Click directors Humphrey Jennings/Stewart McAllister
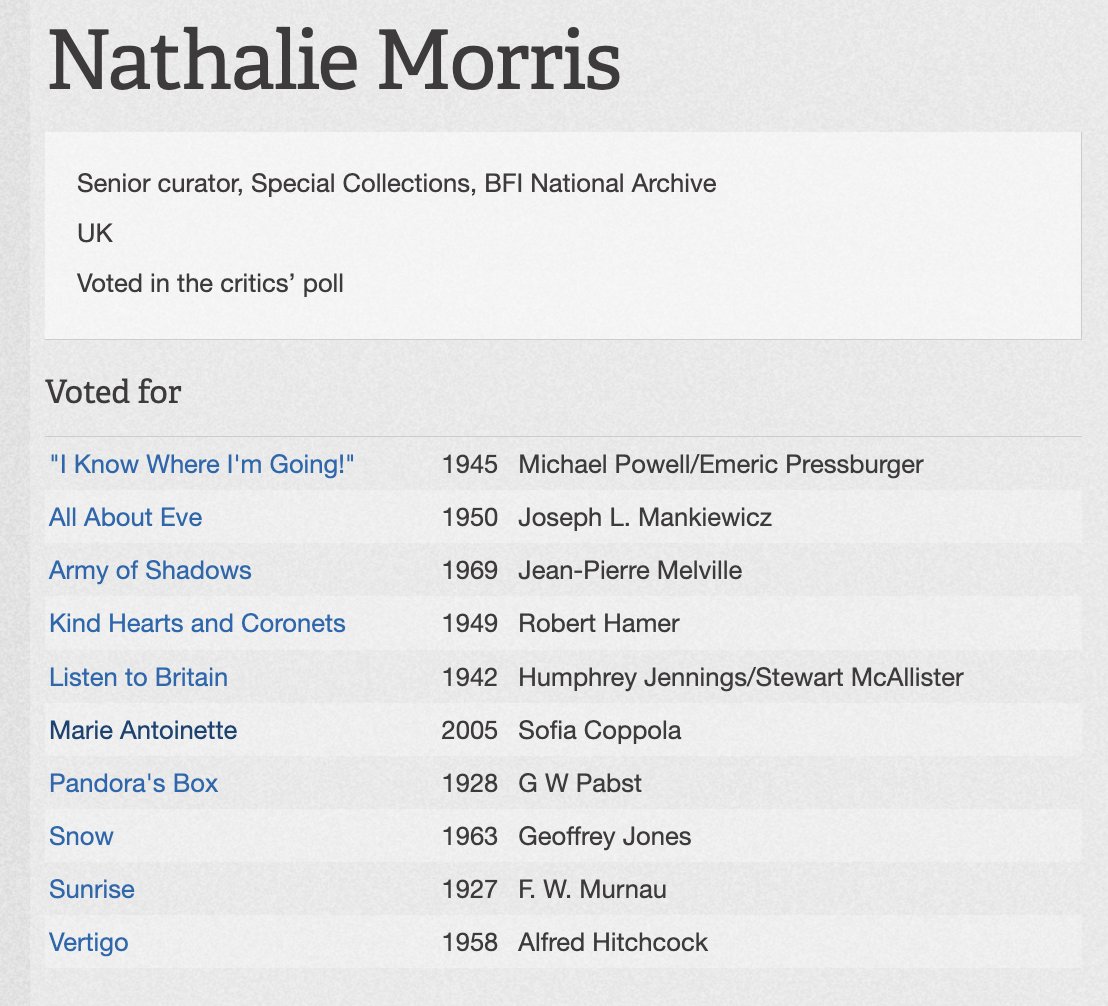This screenshot has height=1006, width=1108. [741, 677]
